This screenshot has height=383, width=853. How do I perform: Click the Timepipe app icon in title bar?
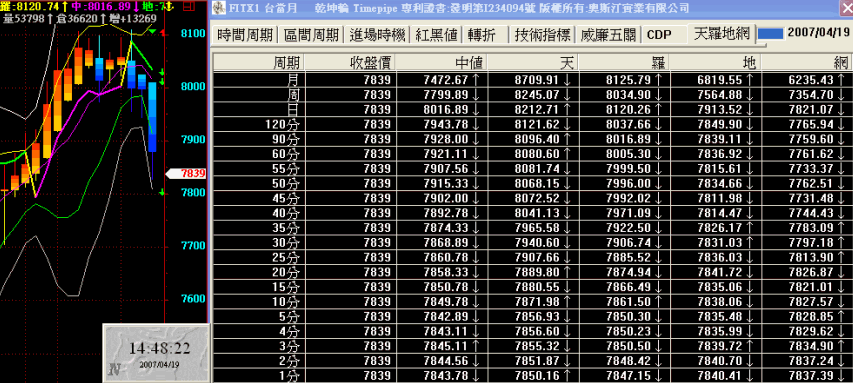tap(219, 8)
